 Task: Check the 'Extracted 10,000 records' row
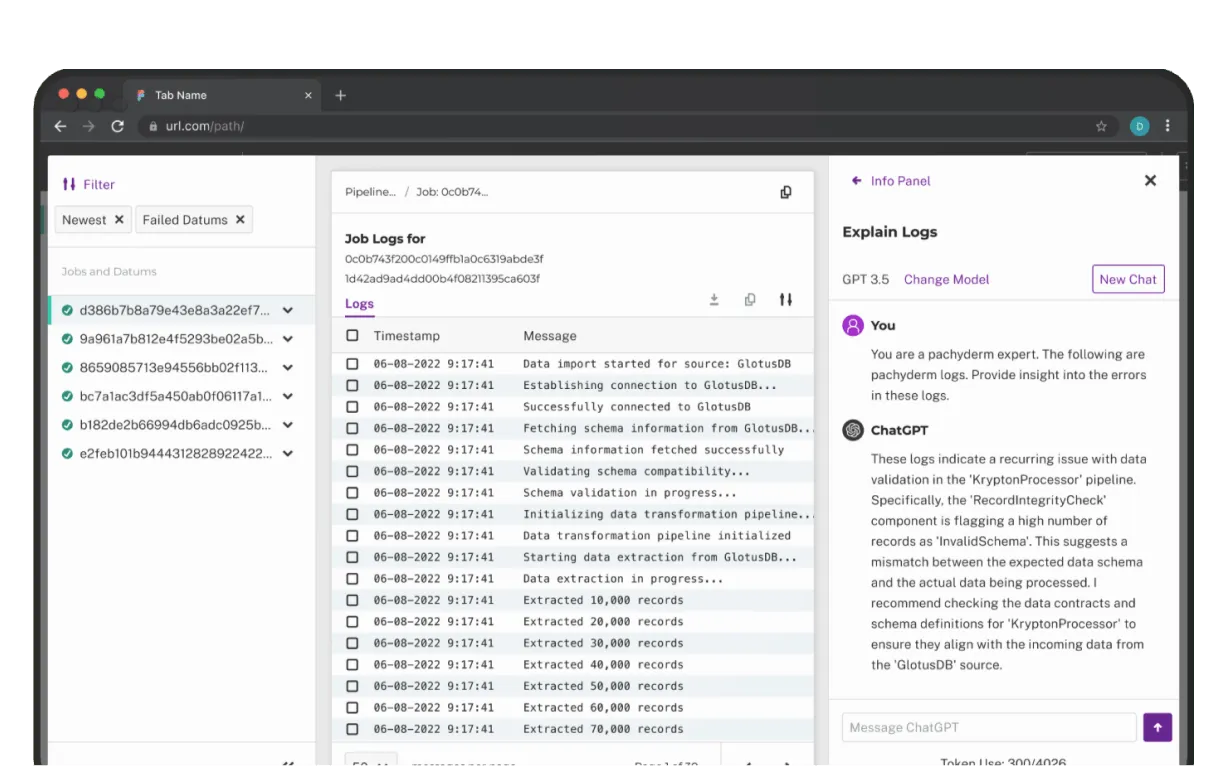tap(352, 600)
